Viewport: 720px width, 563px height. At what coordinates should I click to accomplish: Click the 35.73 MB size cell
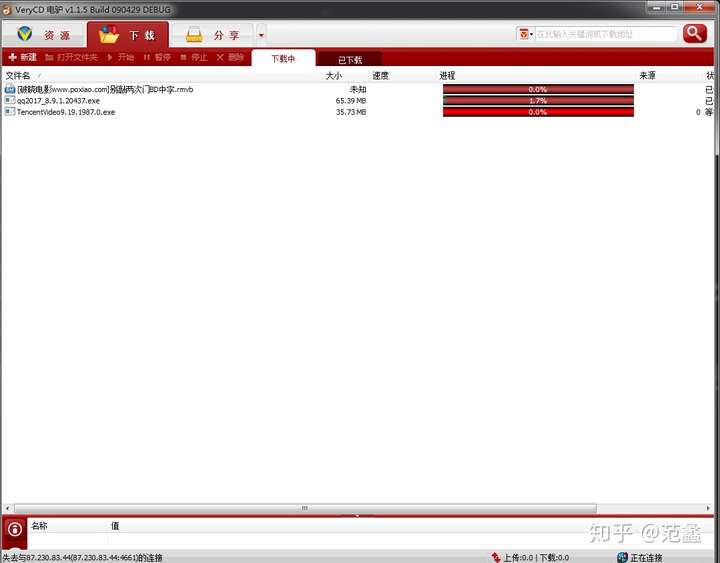pyautogui.click(x=351, y=112)
